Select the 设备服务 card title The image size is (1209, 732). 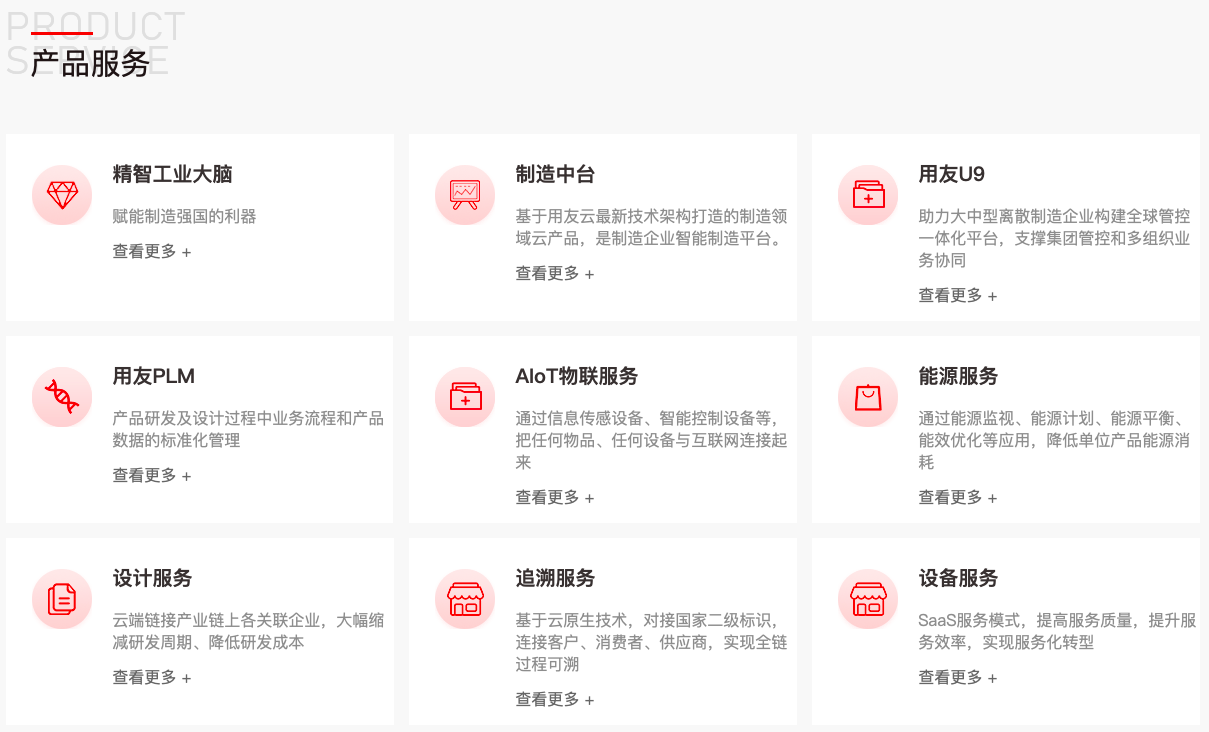[x=959, y=579]
